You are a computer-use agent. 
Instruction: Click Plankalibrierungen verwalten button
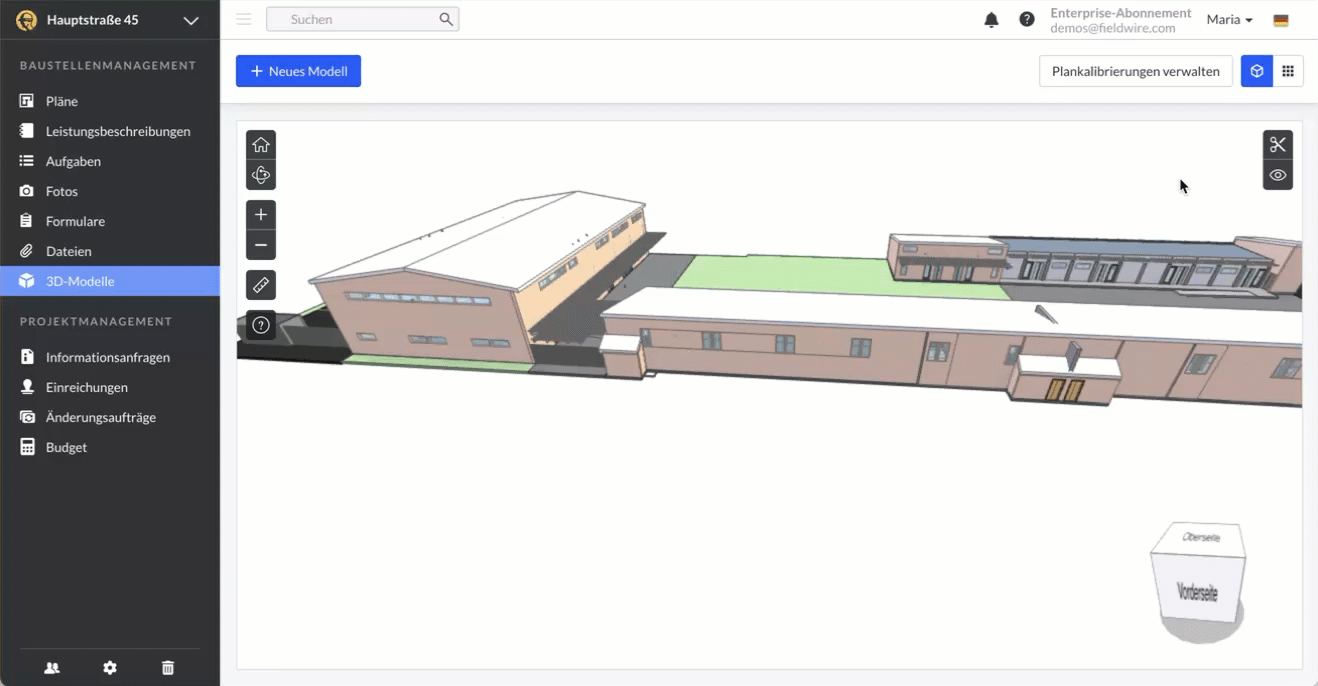tap(1135, 71)
